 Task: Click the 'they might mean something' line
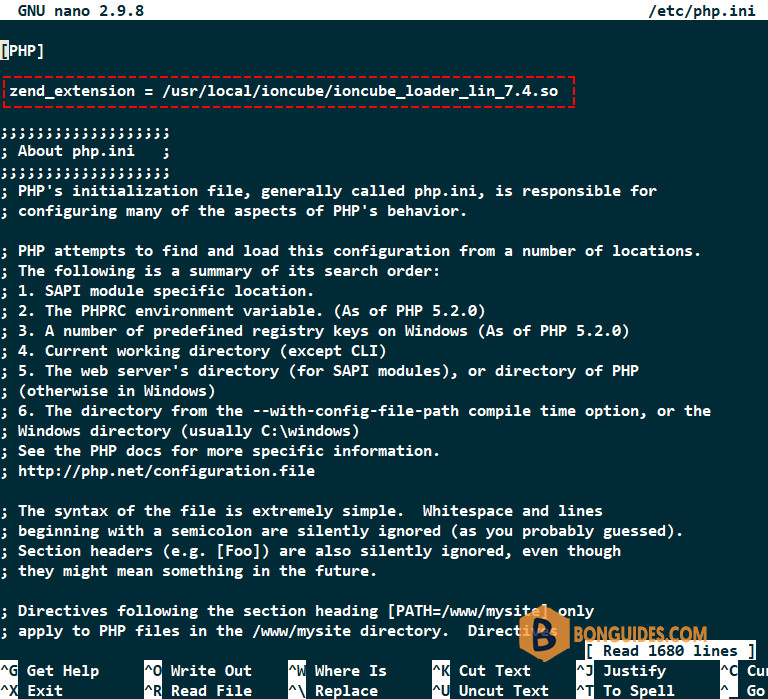[x=189, y=571]
